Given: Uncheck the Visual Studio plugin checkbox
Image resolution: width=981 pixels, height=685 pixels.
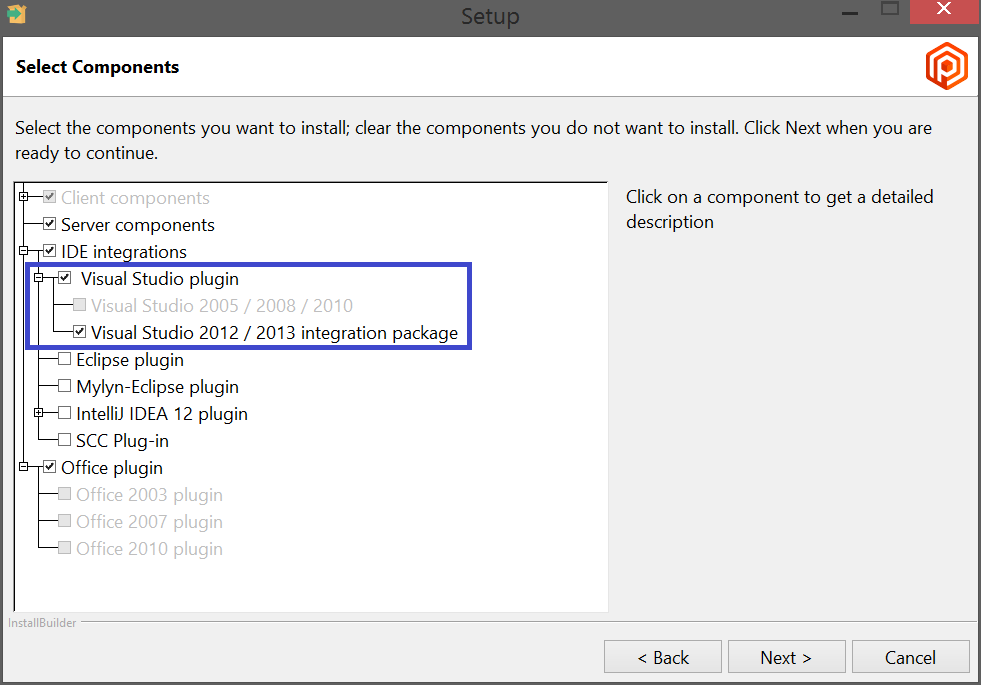Looking at the screenshot, I should (x=65, y=277).
